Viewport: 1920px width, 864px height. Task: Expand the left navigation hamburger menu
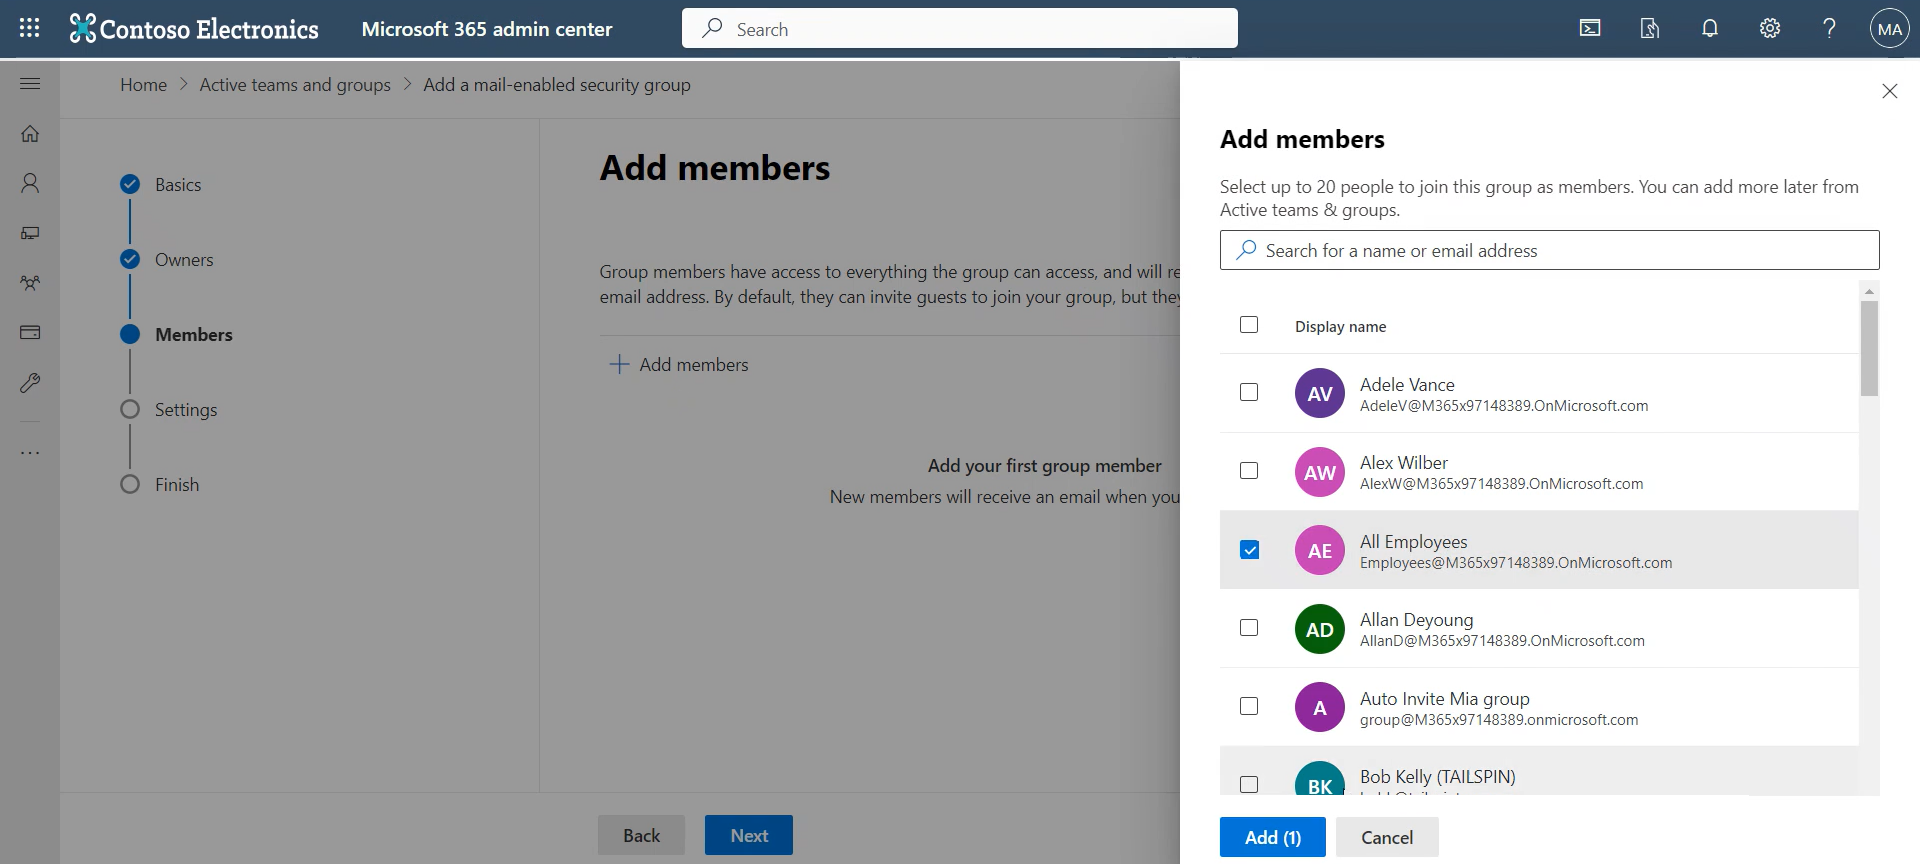(30, 83)
